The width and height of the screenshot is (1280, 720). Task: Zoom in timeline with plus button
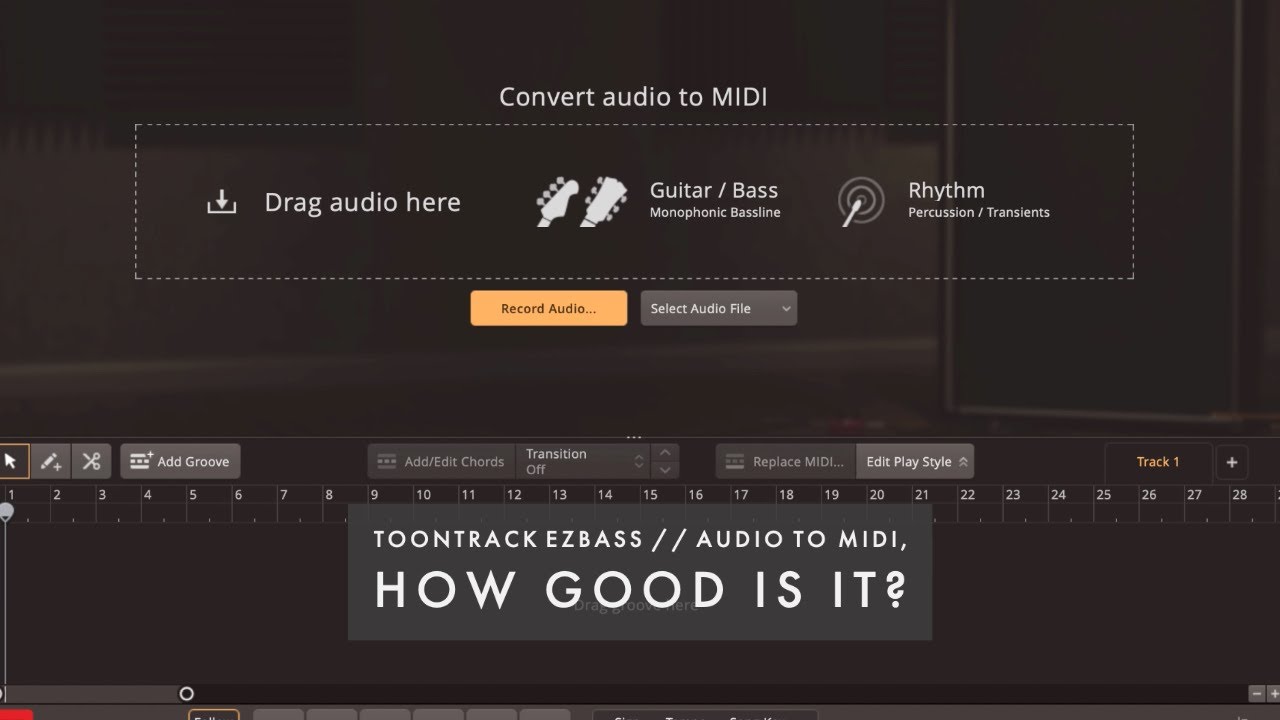1273,693
